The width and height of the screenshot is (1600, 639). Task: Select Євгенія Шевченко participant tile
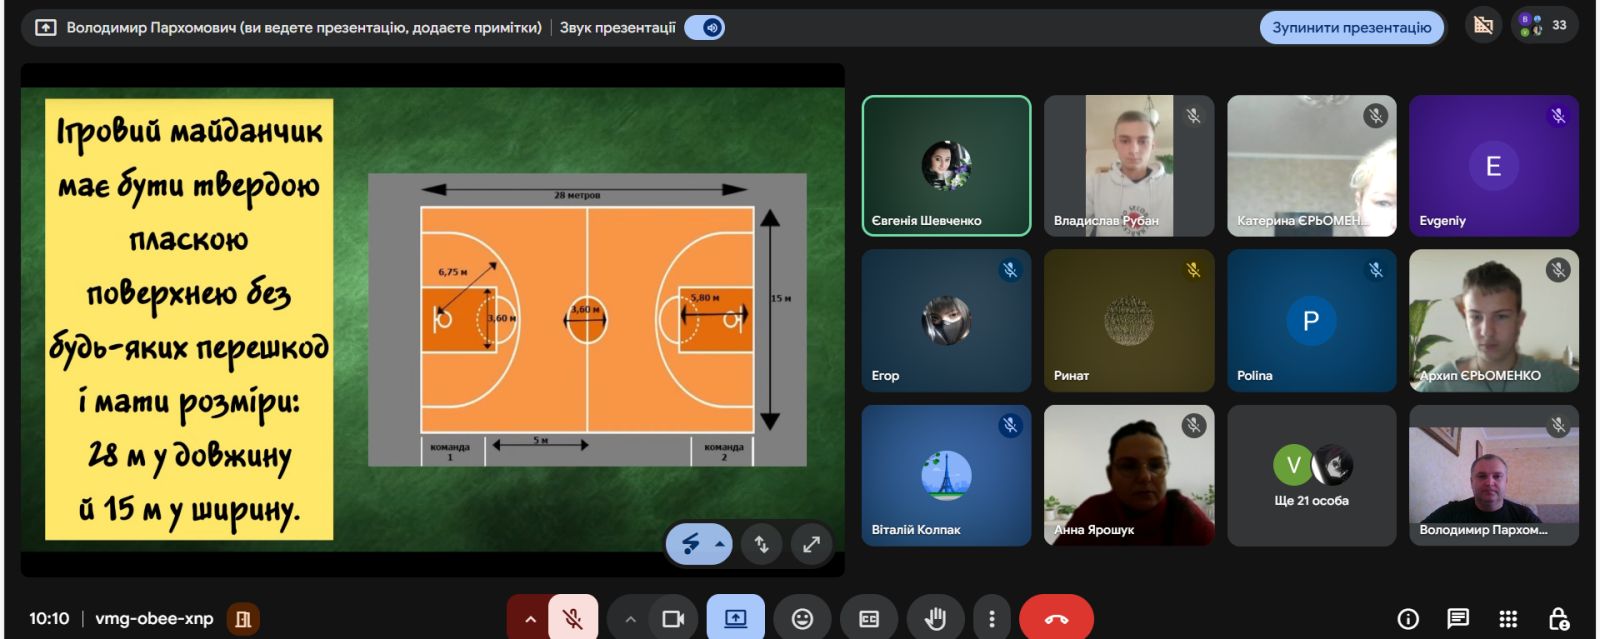pos(946,166)
